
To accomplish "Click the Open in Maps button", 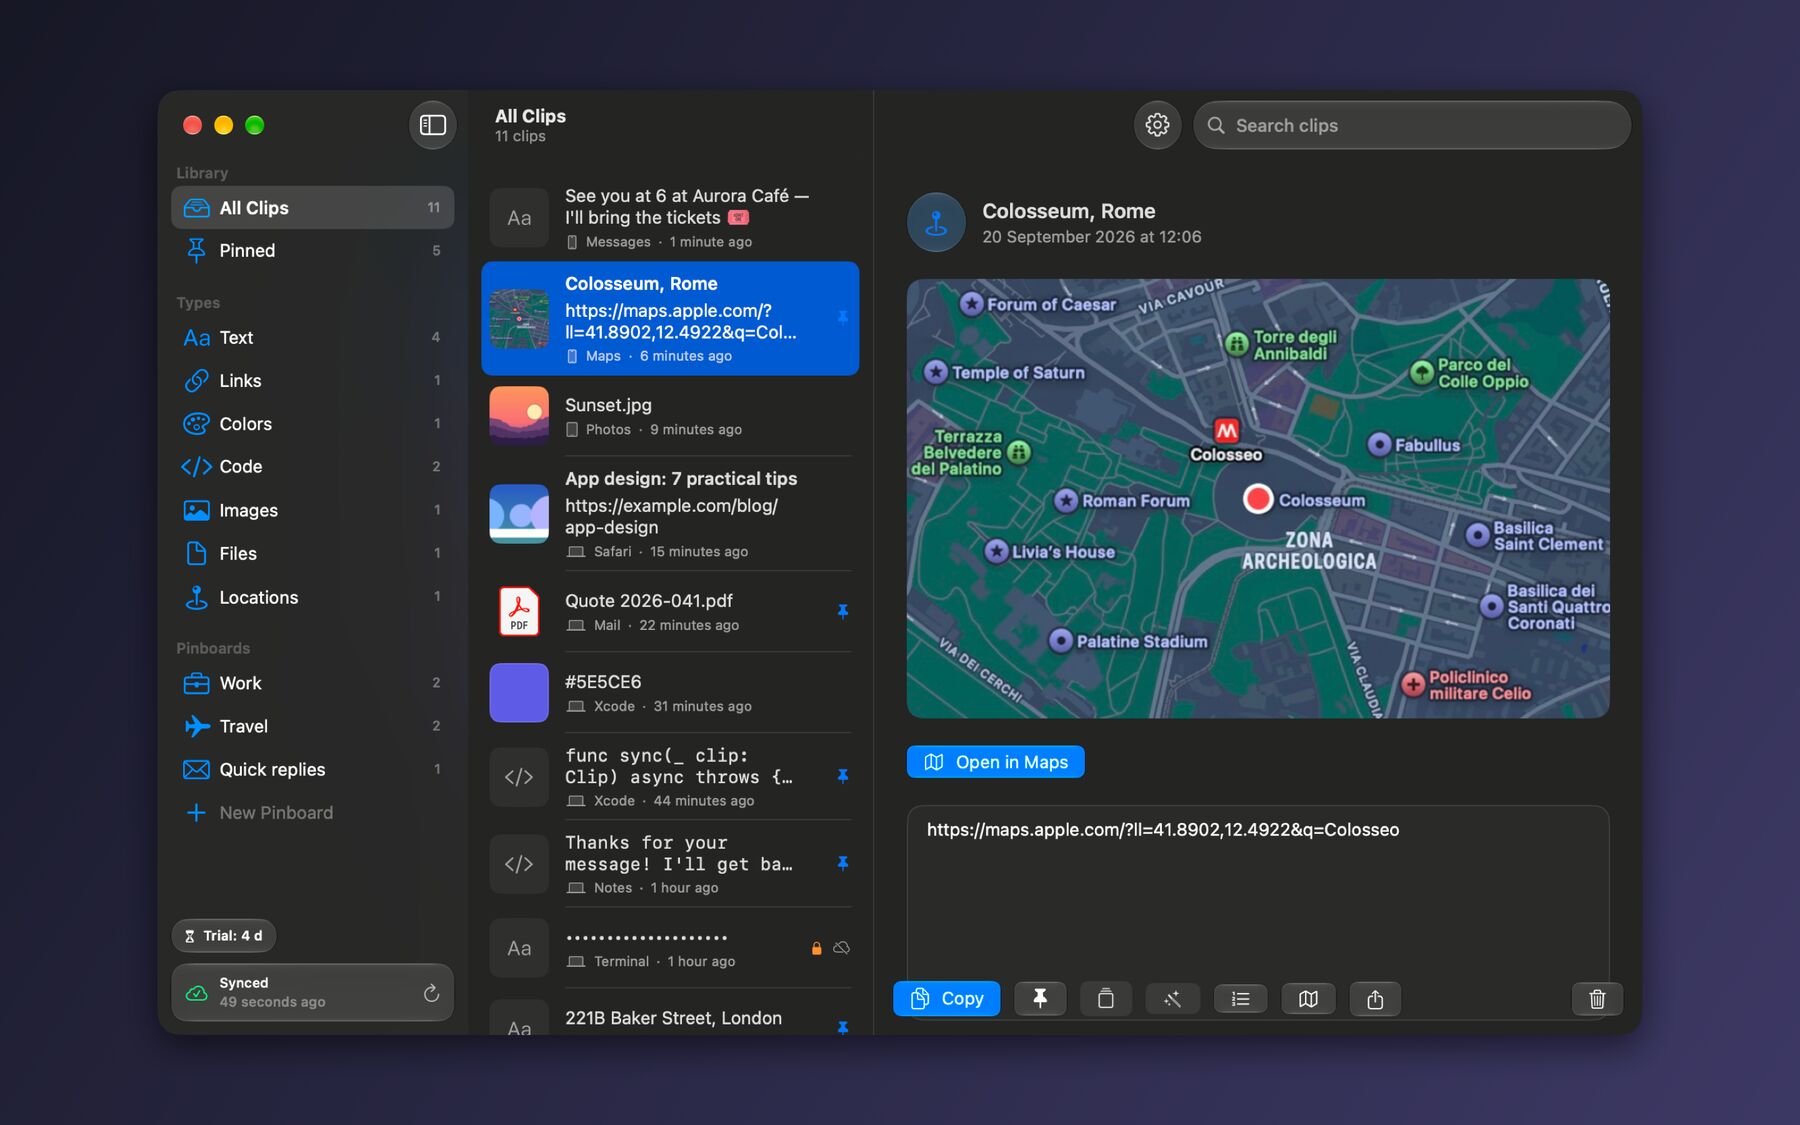I will click(995, 762).
